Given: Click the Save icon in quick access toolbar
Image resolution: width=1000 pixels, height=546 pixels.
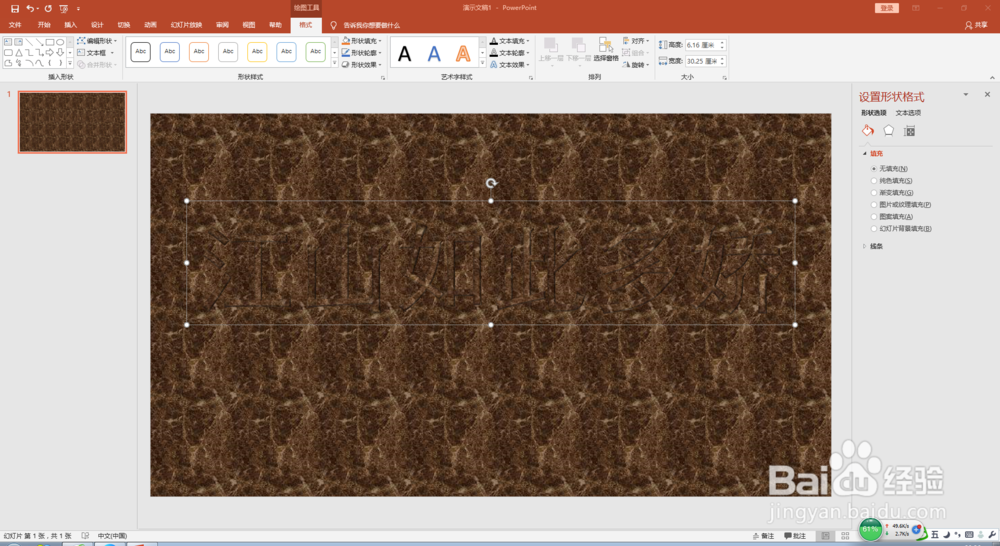Looking at the screenshot, I should pos(15,8).
